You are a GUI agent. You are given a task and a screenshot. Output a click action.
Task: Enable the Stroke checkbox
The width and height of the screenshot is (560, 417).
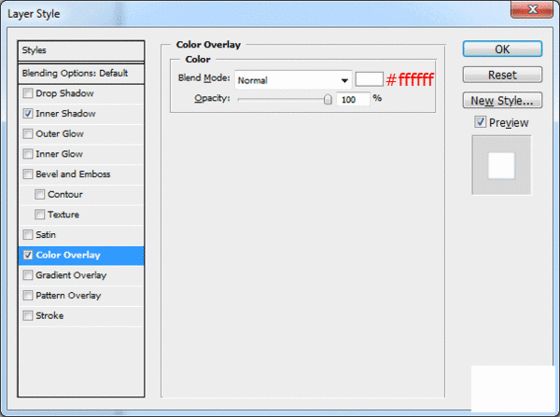(28, 316)
